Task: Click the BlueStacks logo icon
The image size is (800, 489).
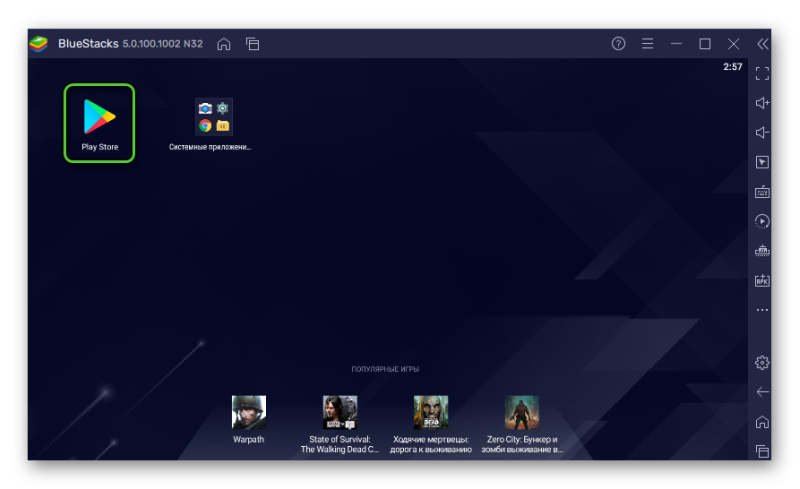Action: tap(39, 44)
